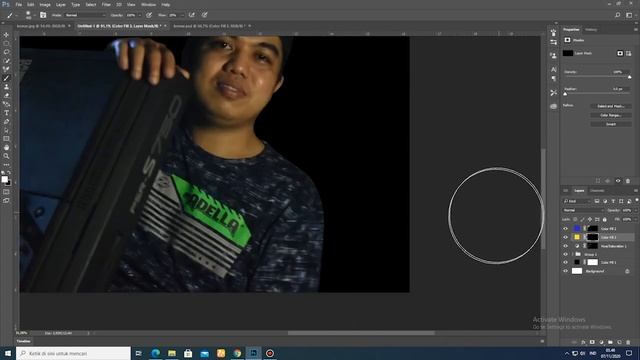Click the search icon at top right
This screenshot has height=360, width=640.
click(618, 15)
